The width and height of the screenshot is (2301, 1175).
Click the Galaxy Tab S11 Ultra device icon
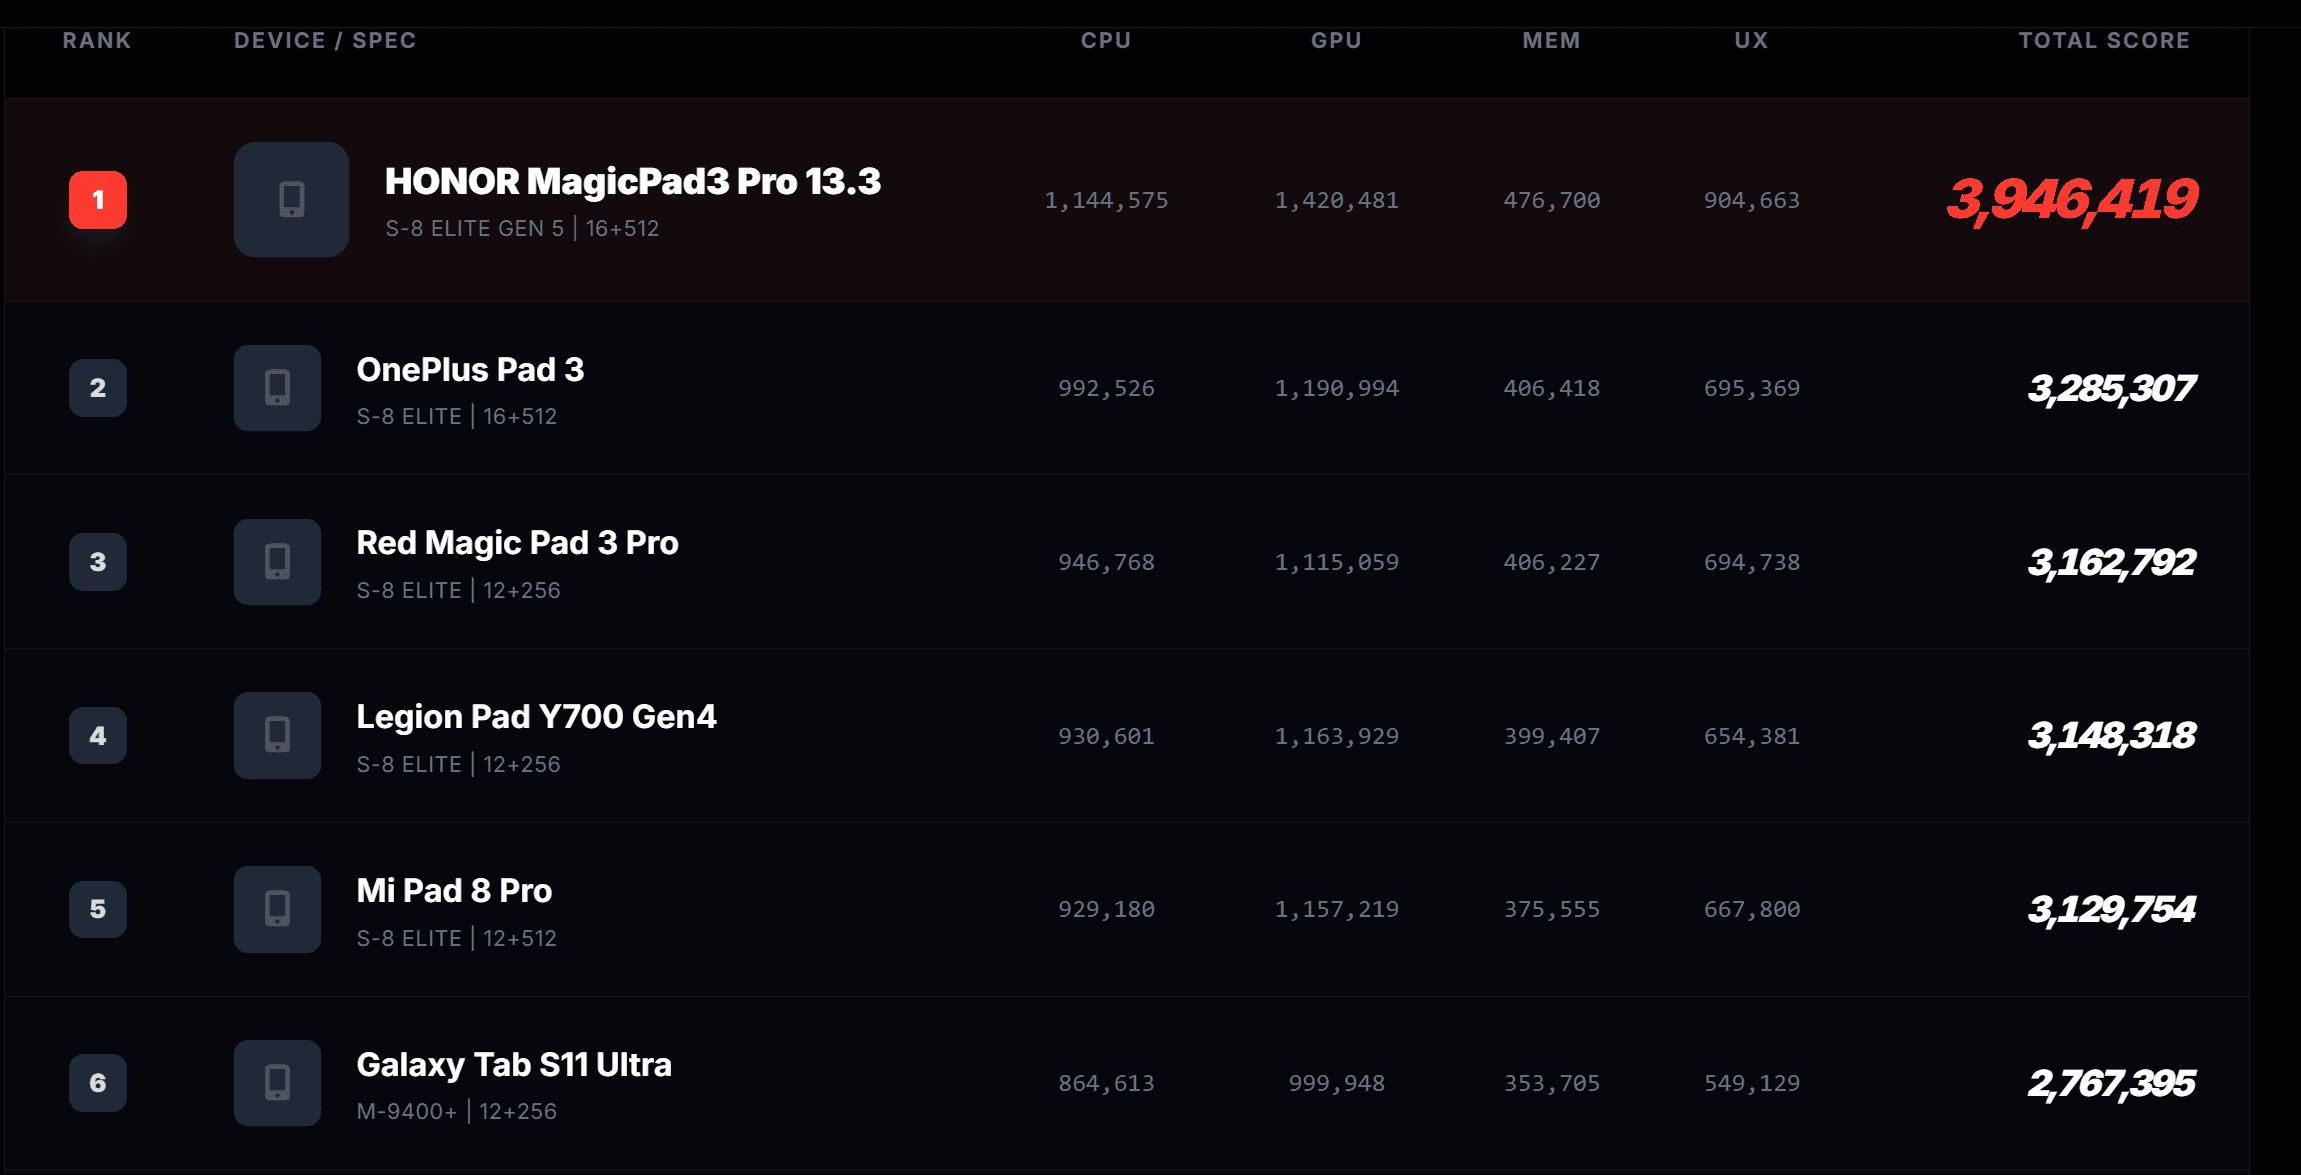[x=276, y=1083]
